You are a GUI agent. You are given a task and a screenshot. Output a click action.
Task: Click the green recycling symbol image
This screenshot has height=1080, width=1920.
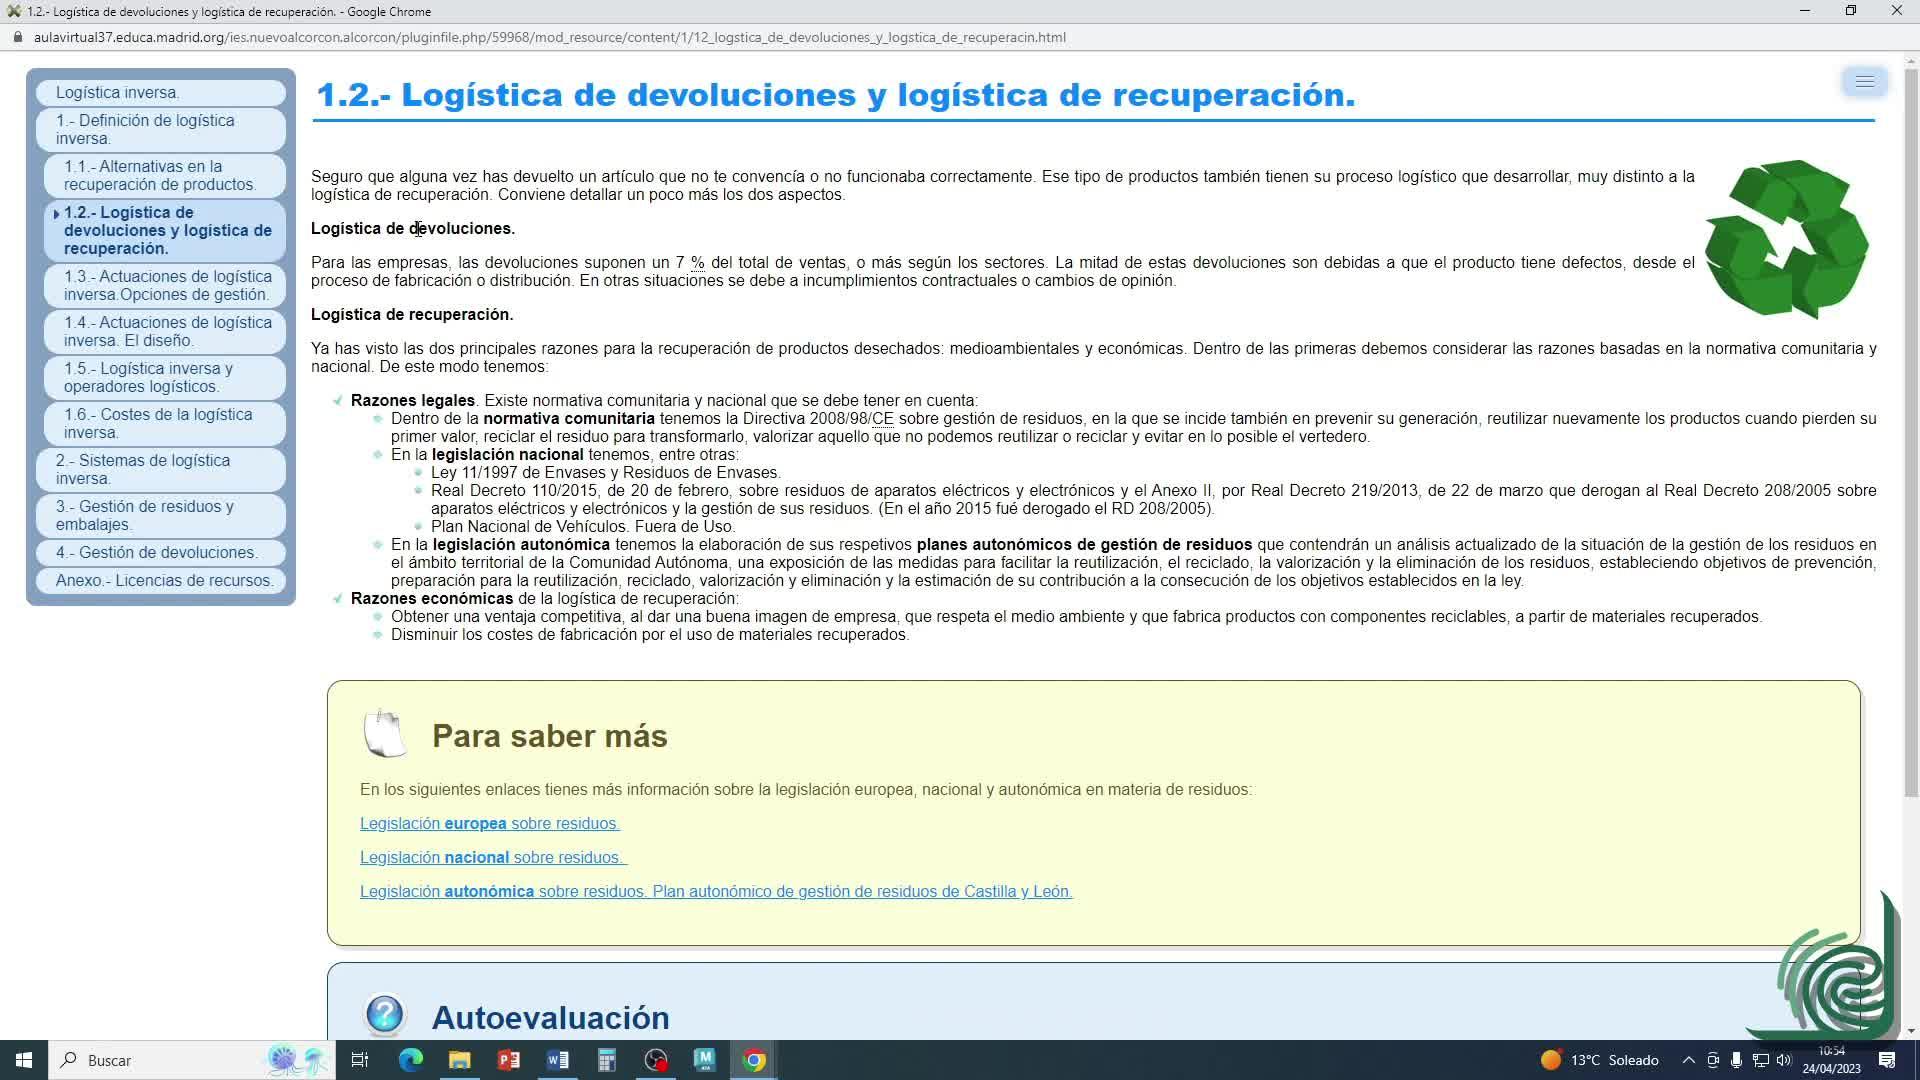click(1786, 240)
